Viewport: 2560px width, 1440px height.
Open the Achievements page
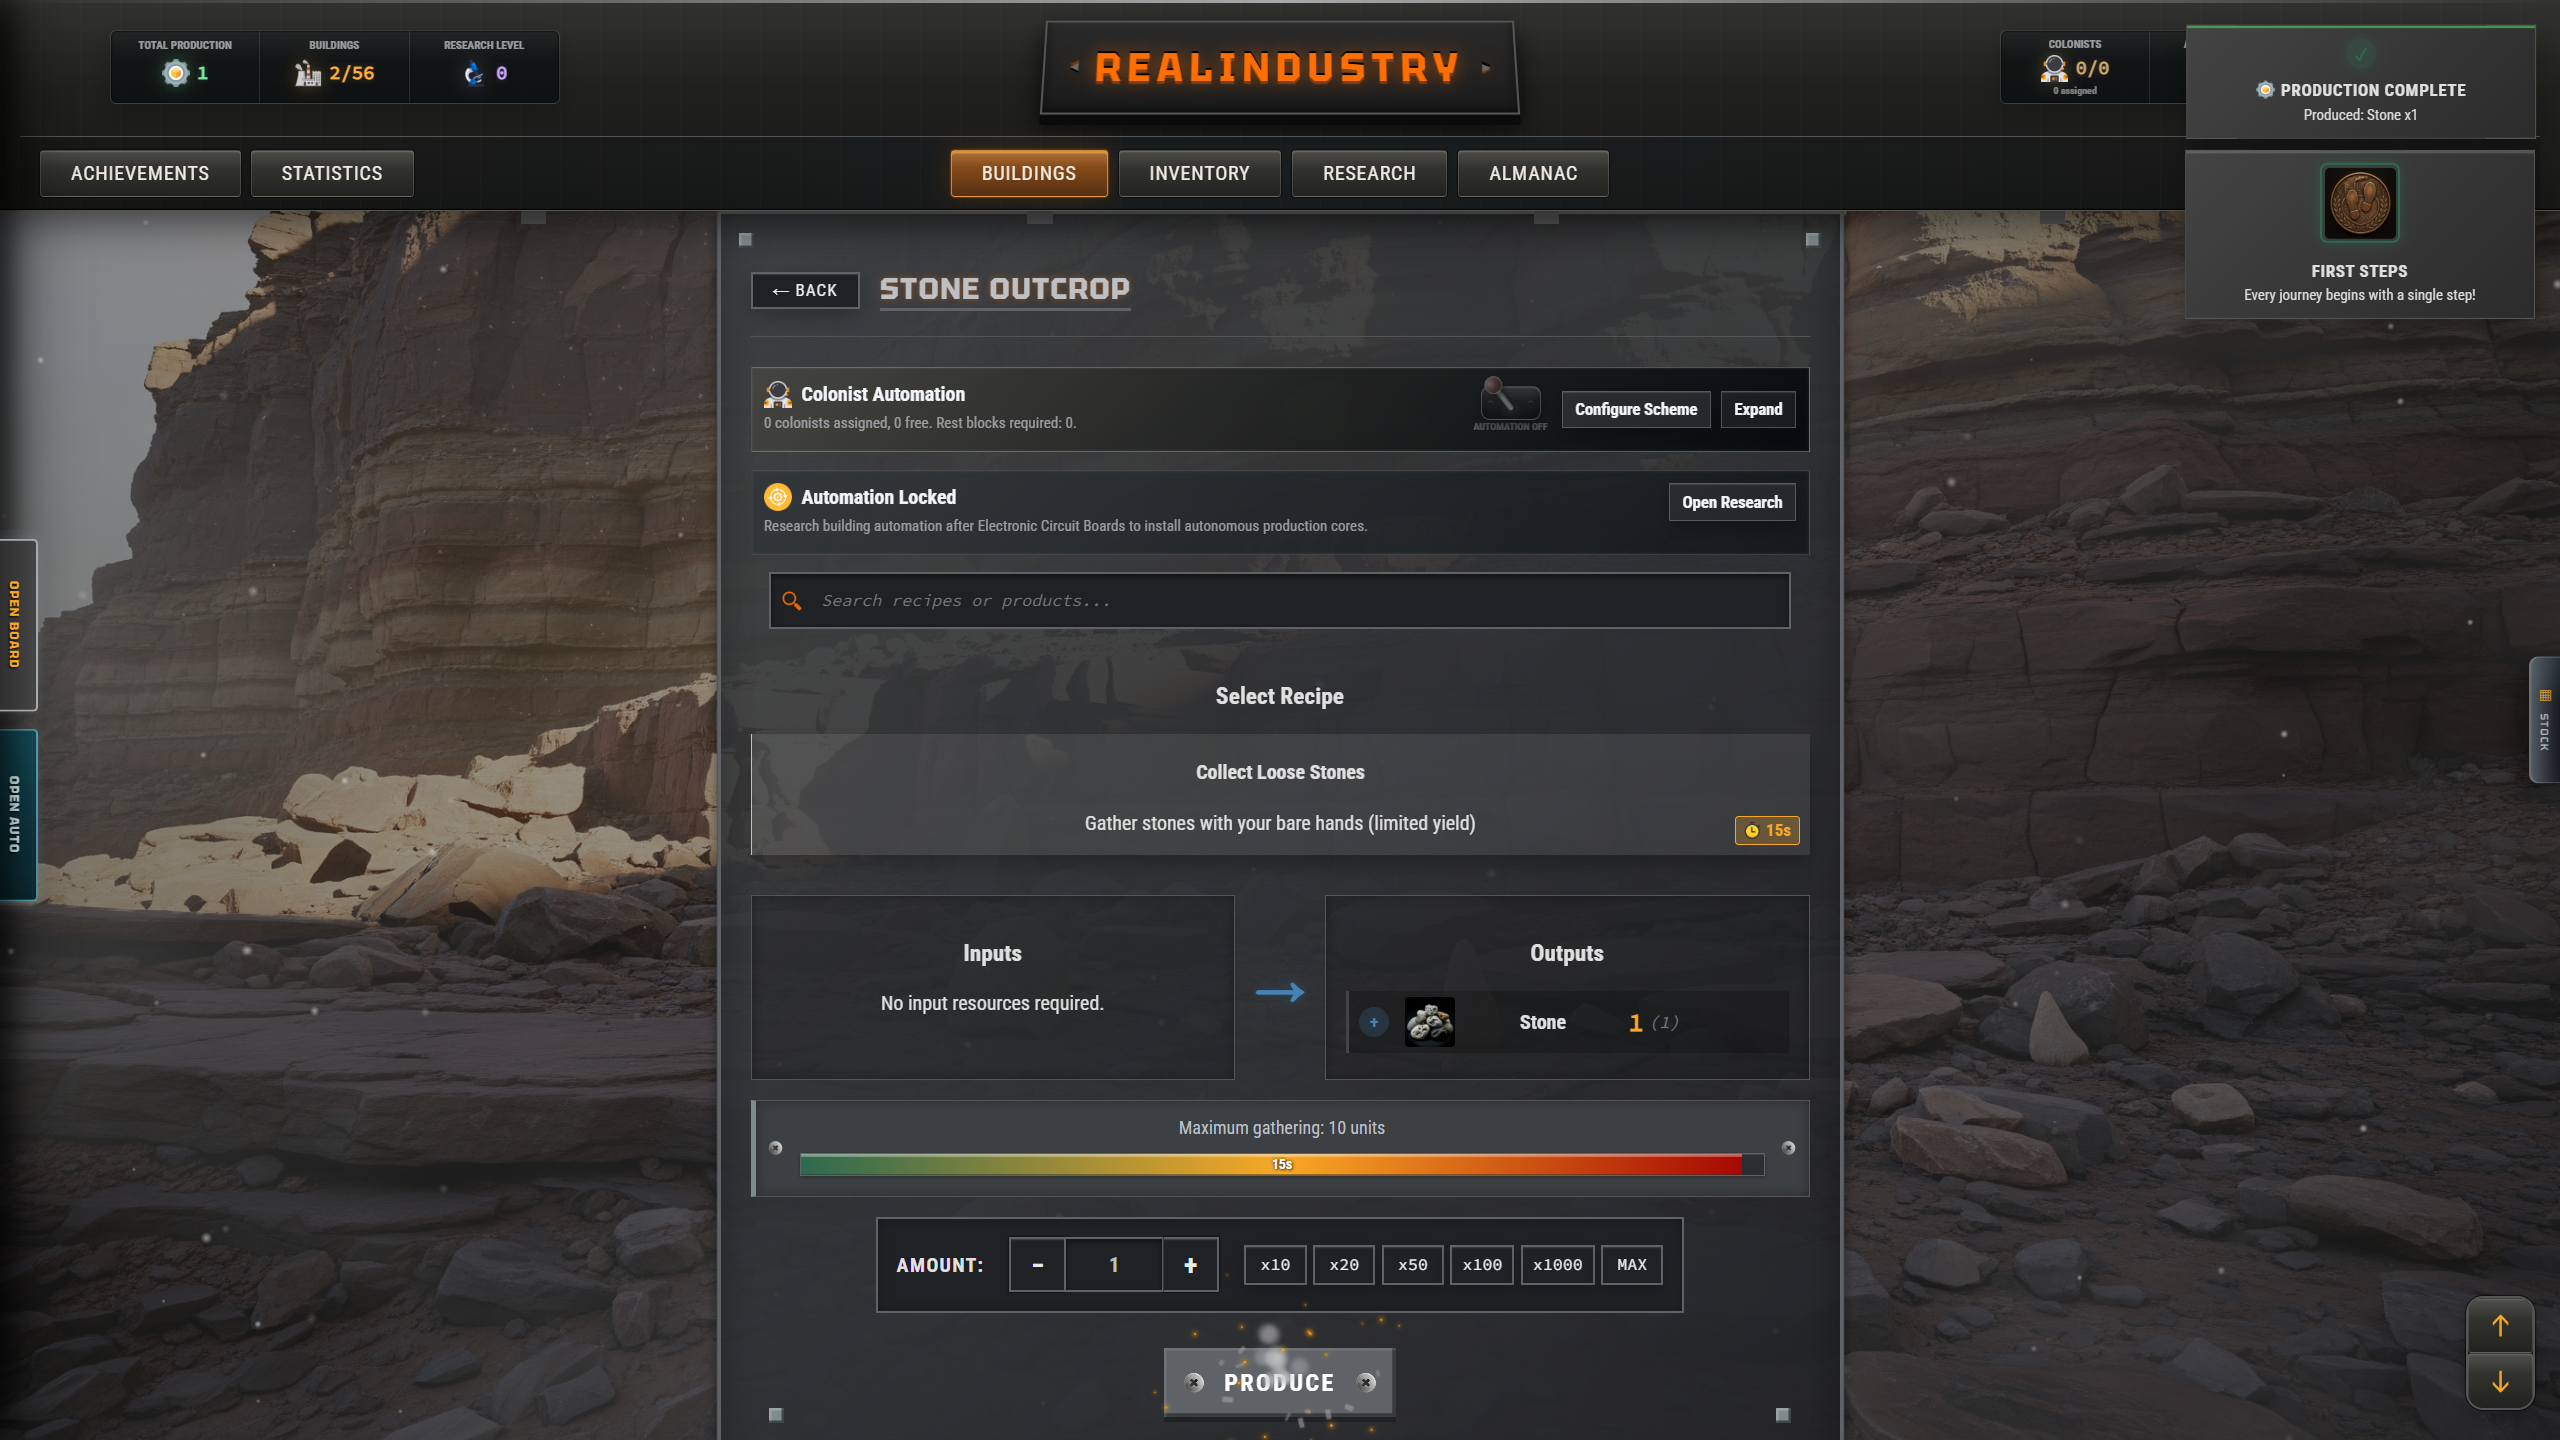140,173
